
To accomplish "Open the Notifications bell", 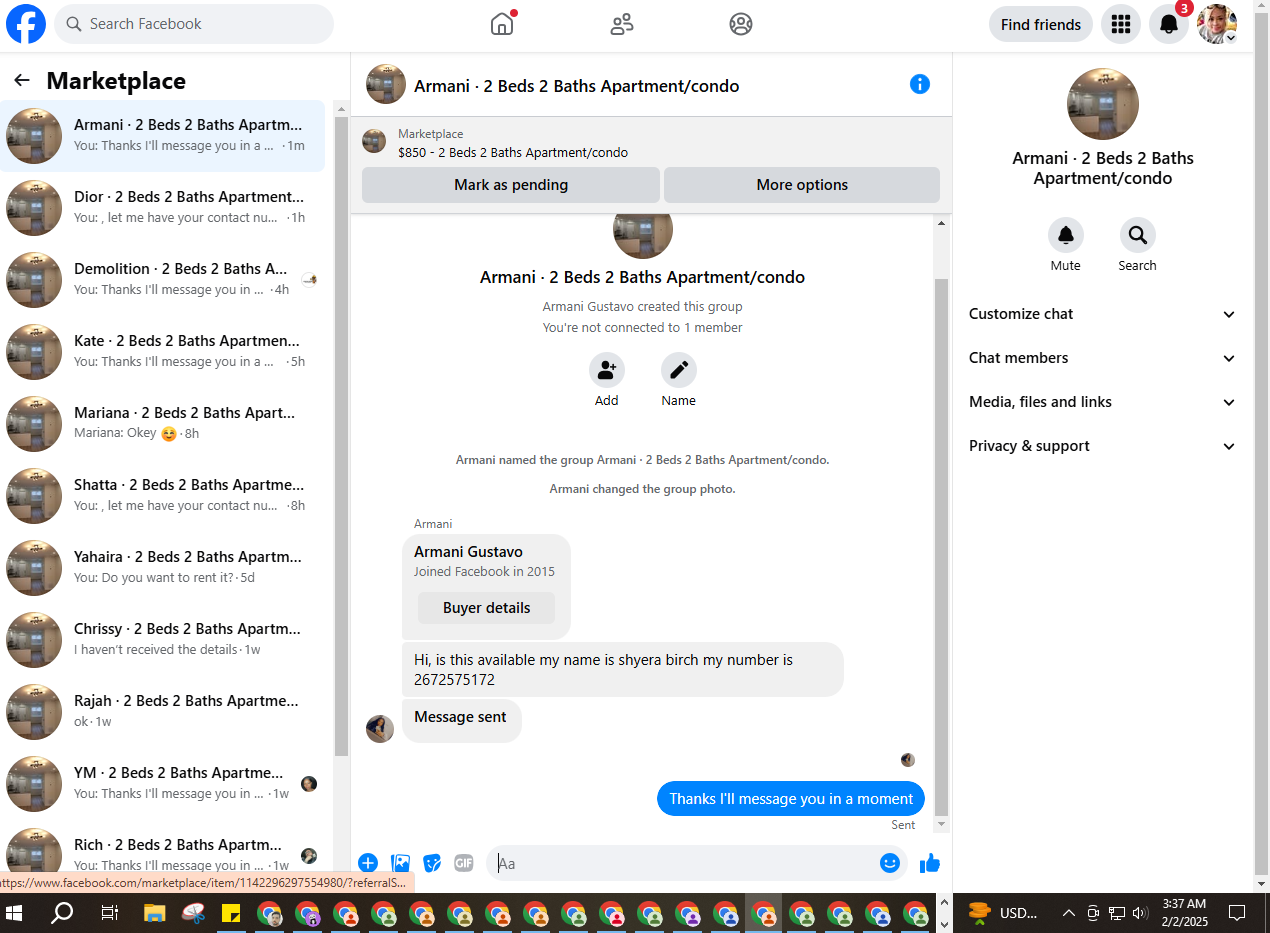I will click(1169, 24).
